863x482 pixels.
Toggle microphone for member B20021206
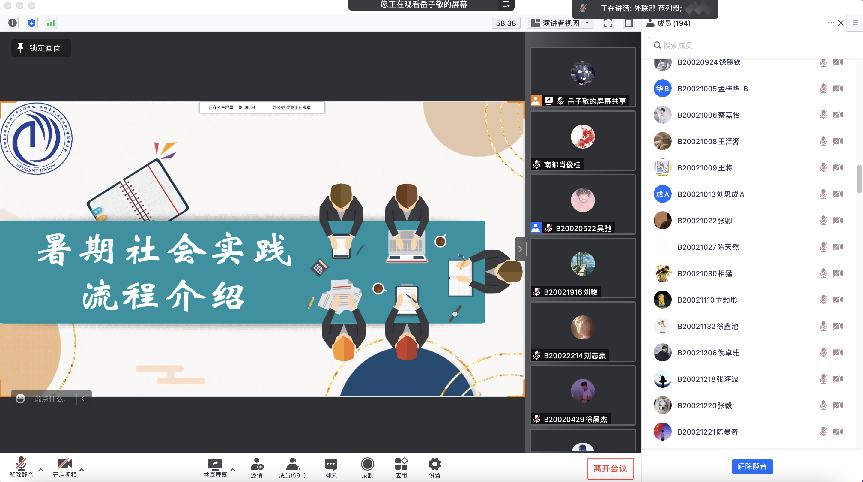pos(824,353)
